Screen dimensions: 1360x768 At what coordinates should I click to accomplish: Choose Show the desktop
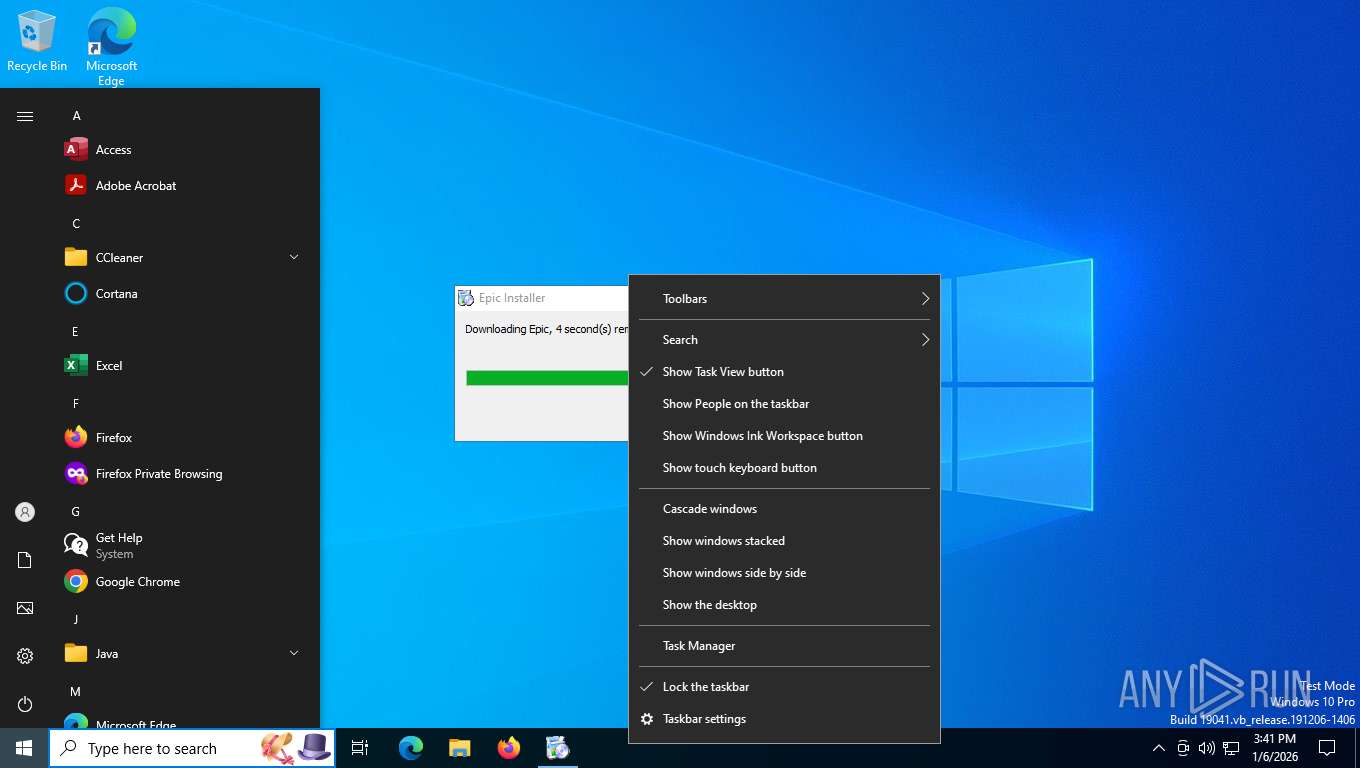784,605
